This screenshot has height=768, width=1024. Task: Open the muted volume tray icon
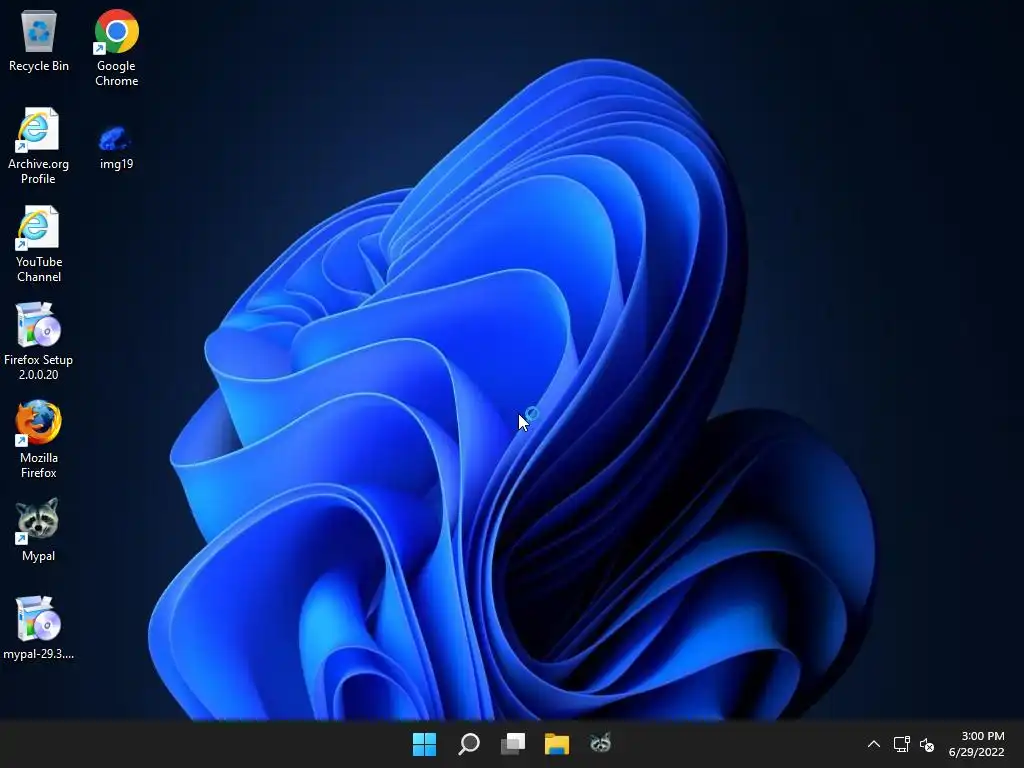coord(927,744)
